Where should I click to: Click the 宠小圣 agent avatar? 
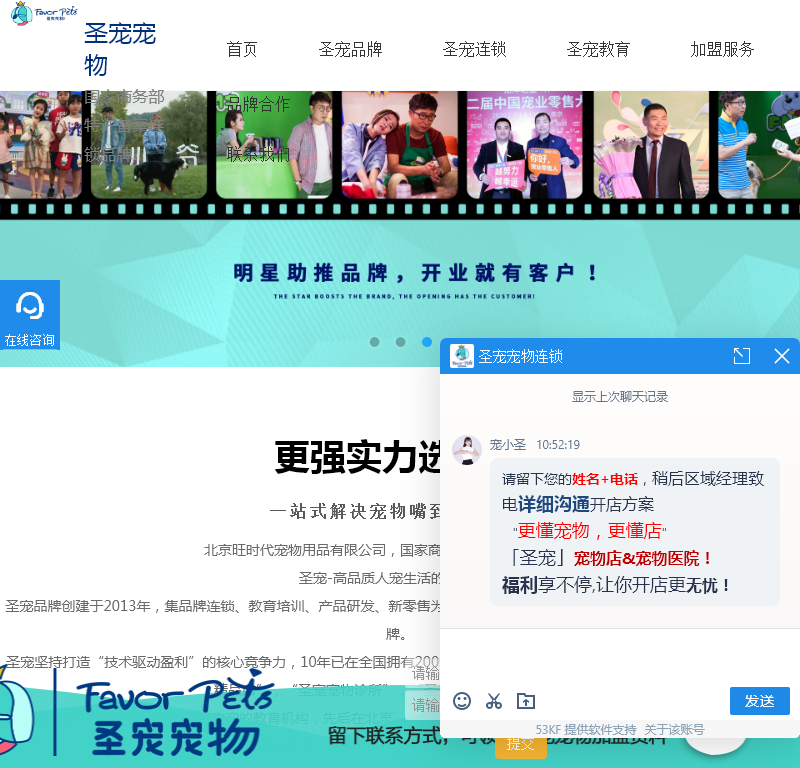pyautogui.click(x=467, y=450)
